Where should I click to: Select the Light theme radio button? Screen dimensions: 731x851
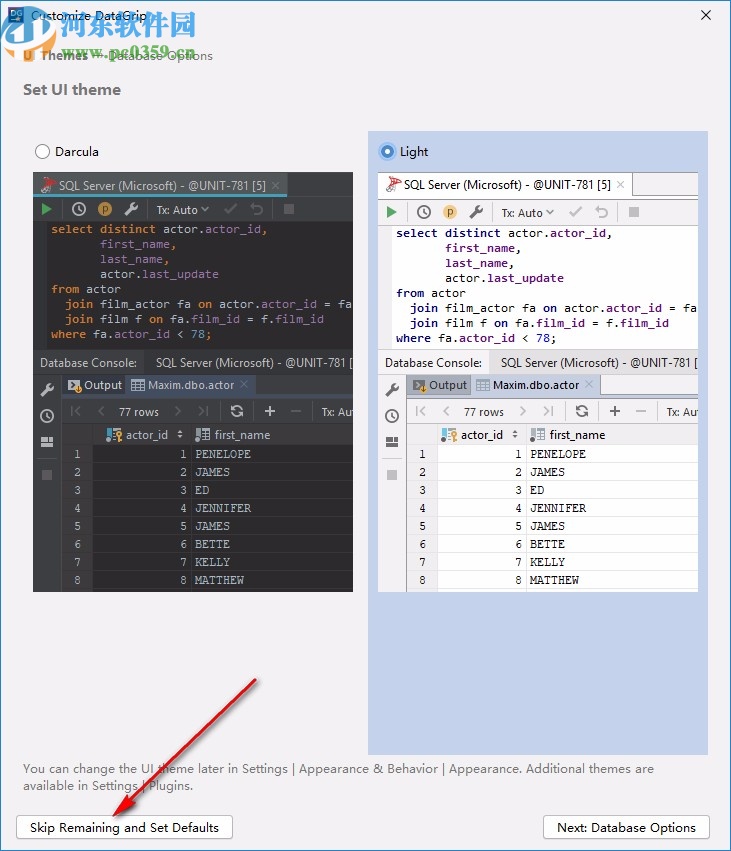point(387,151)
